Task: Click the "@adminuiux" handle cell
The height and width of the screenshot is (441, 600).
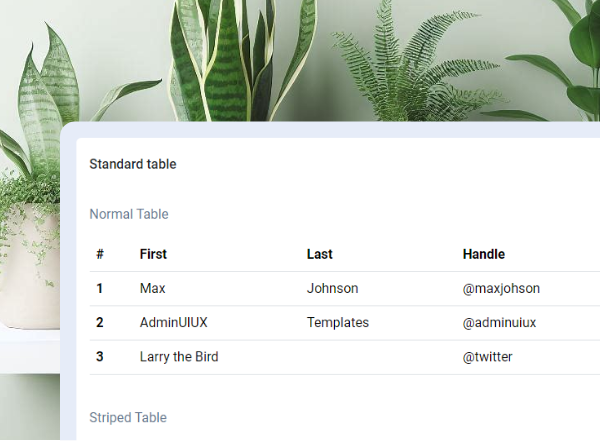Action: pyautogui.click(x=500, y=323)
